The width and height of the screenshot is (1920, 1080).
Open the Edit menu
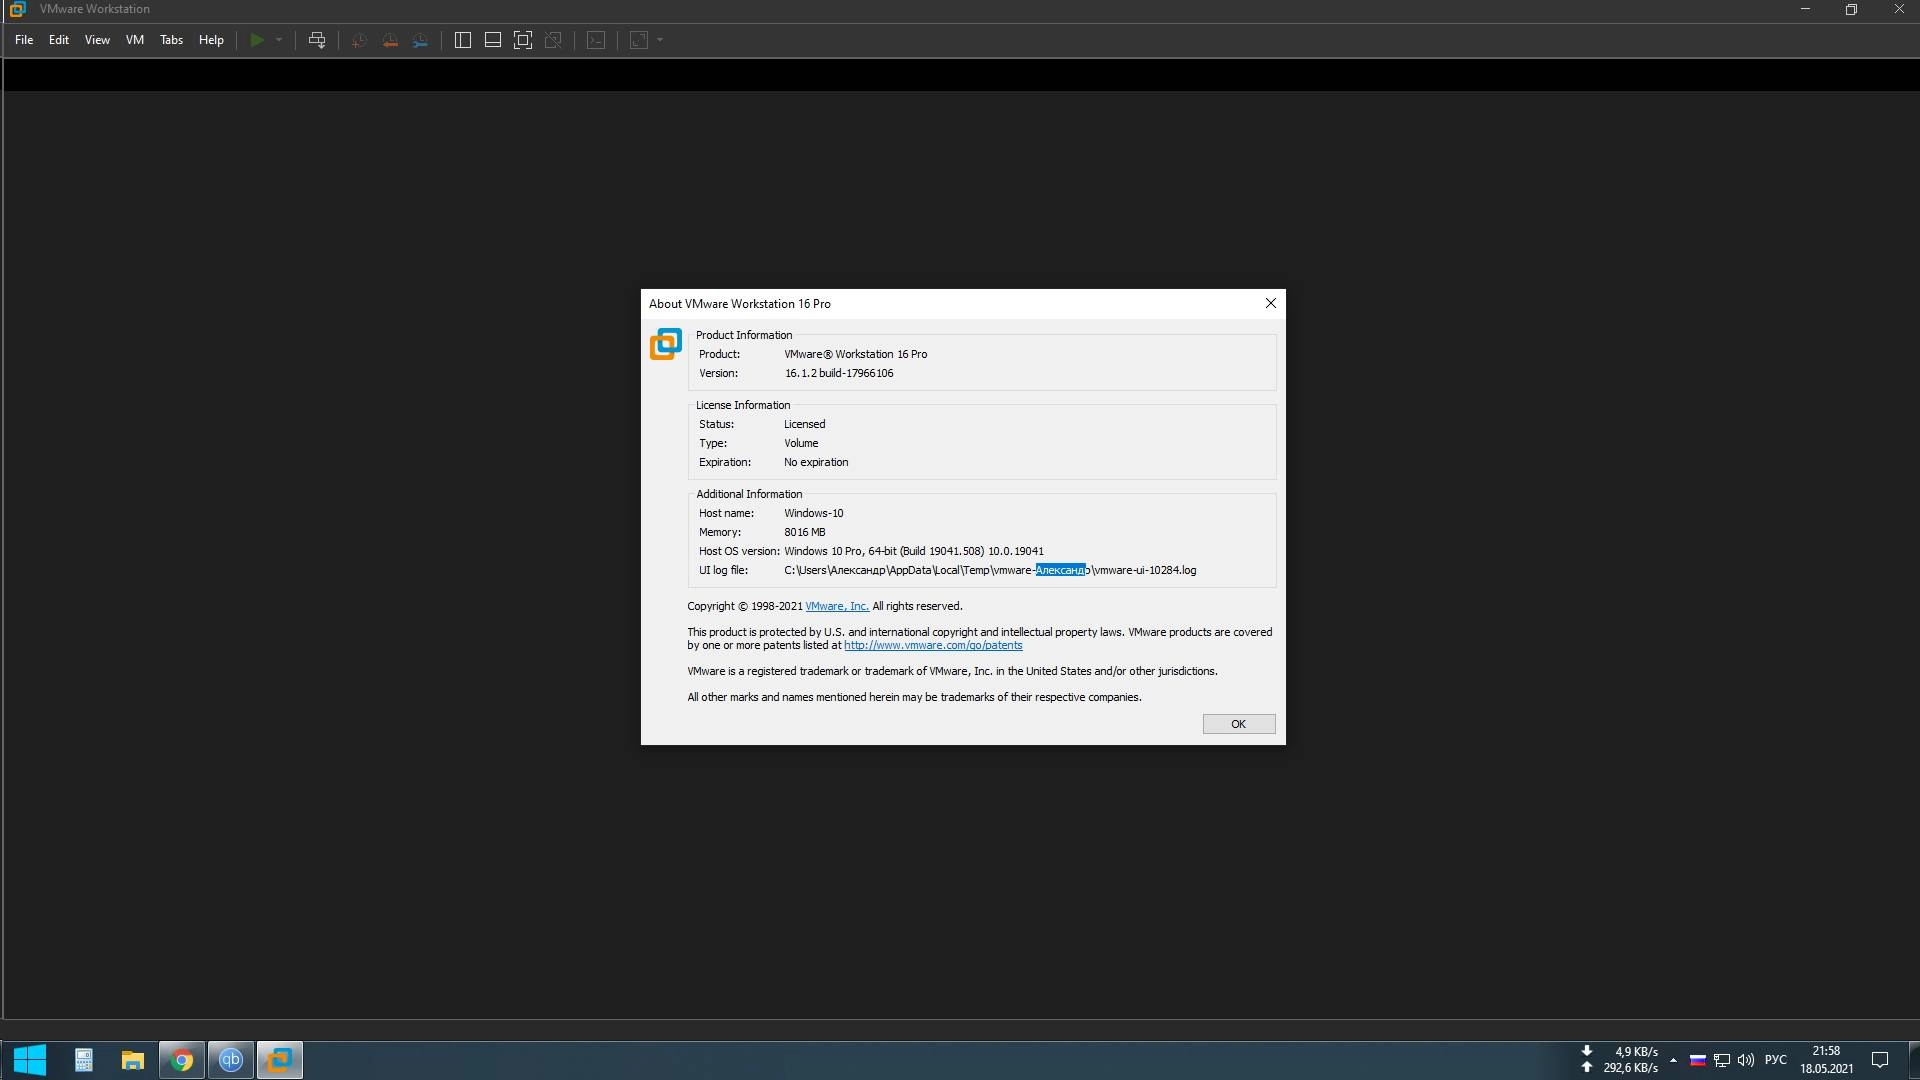pyautogui.click(x=59, y=40)
